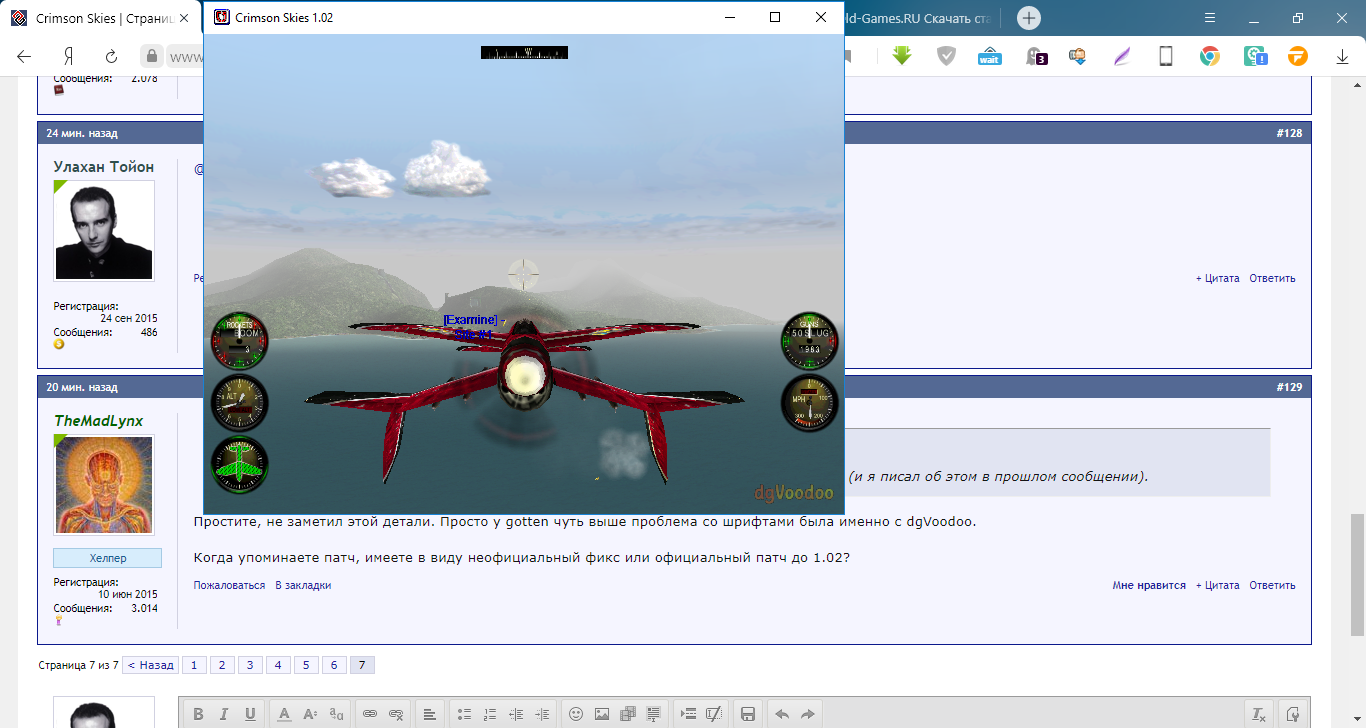Click the gray shield extension icon

pyautogui.click(x=946, y=56)
